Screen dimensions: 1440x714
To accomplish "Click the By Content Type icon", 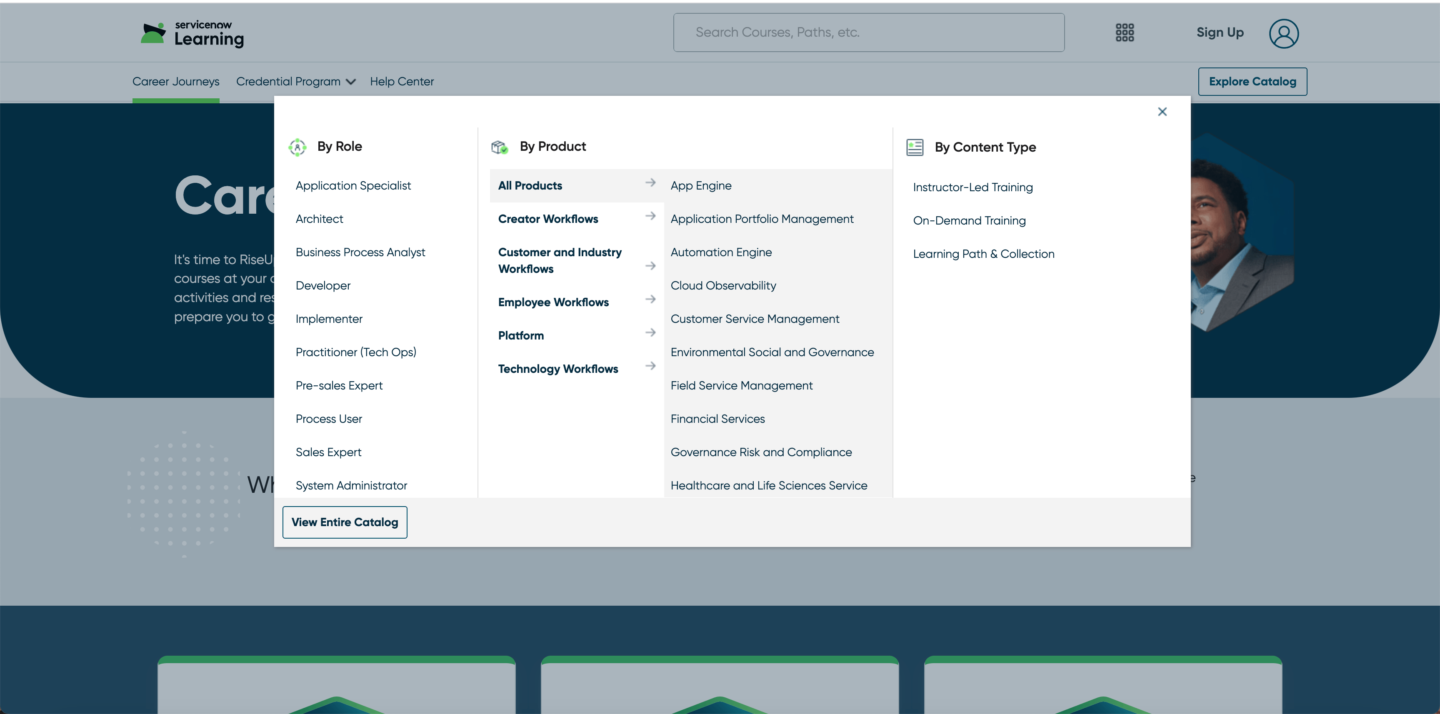I will coord(914,147).
